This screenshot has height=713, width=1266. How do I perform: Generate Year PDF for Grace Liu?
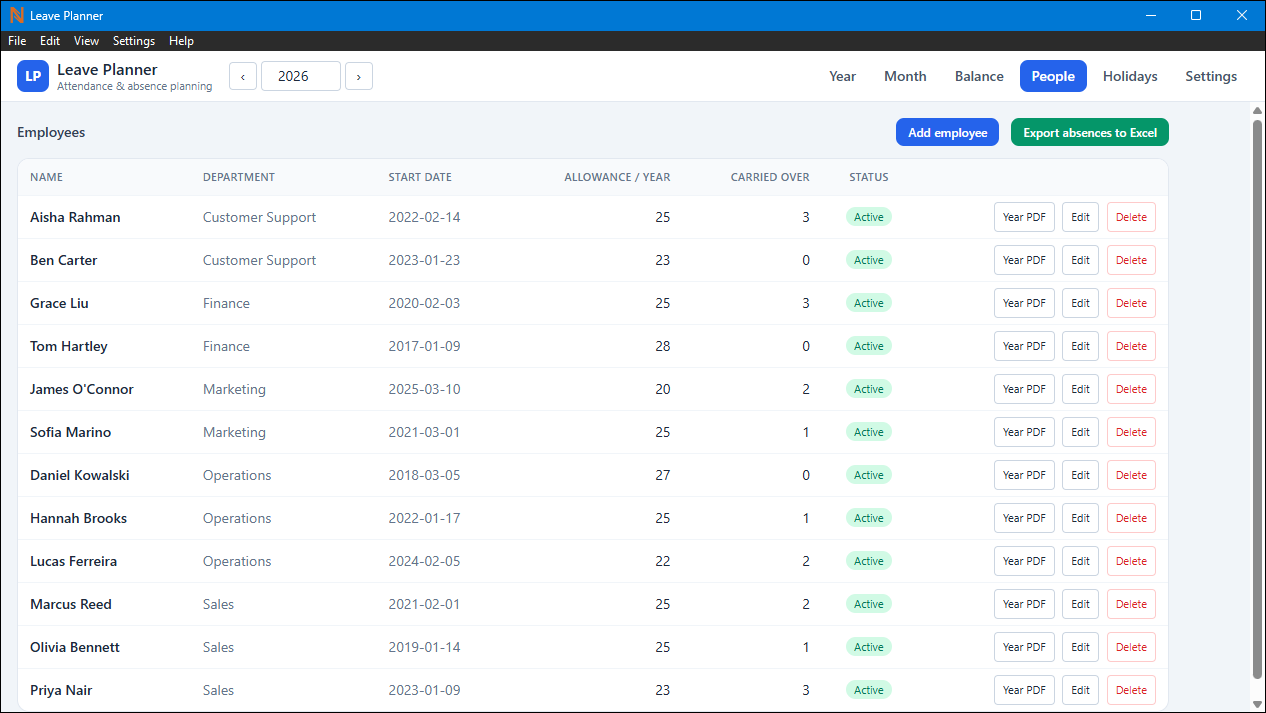click(1024, 303)
